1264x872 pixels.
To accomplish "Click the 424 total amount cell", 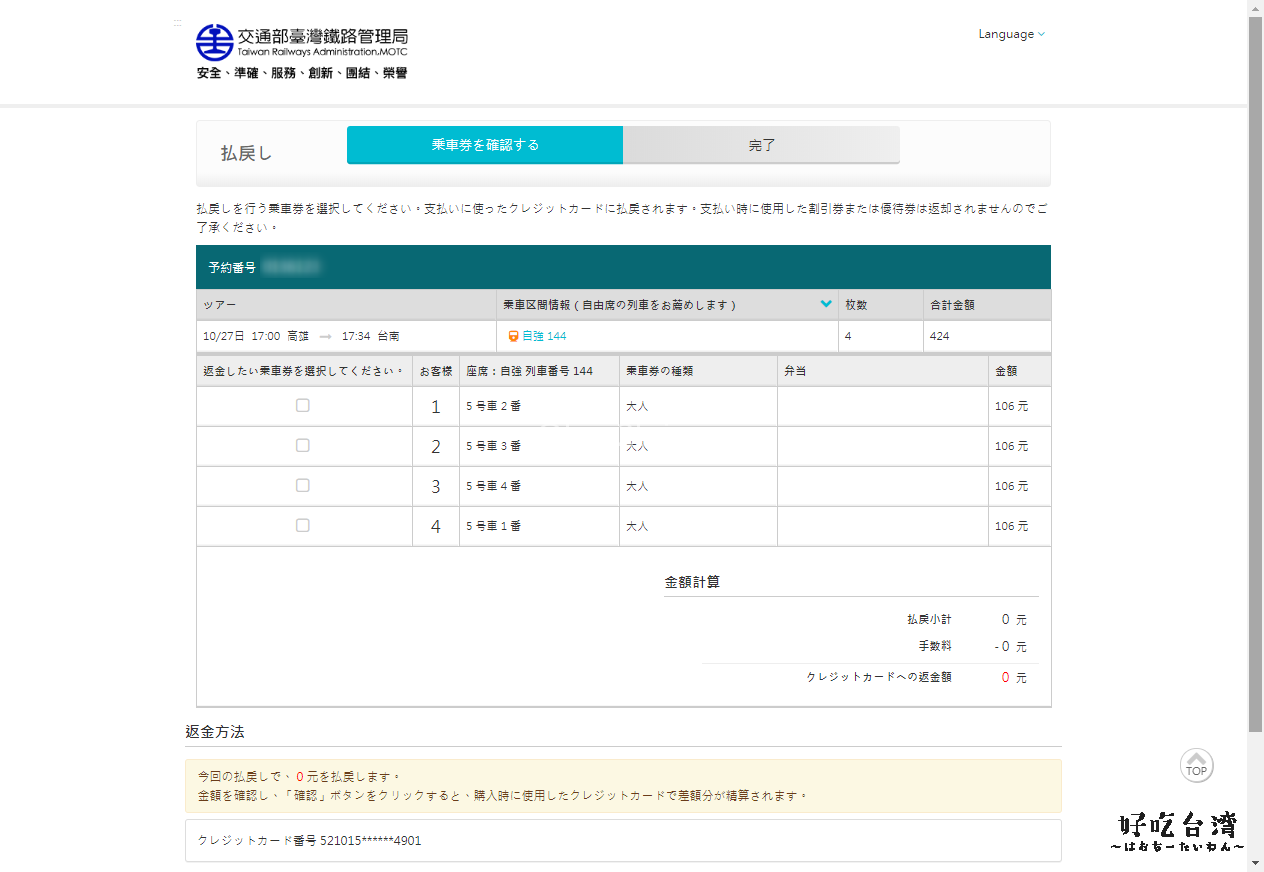I will (985, 336).
